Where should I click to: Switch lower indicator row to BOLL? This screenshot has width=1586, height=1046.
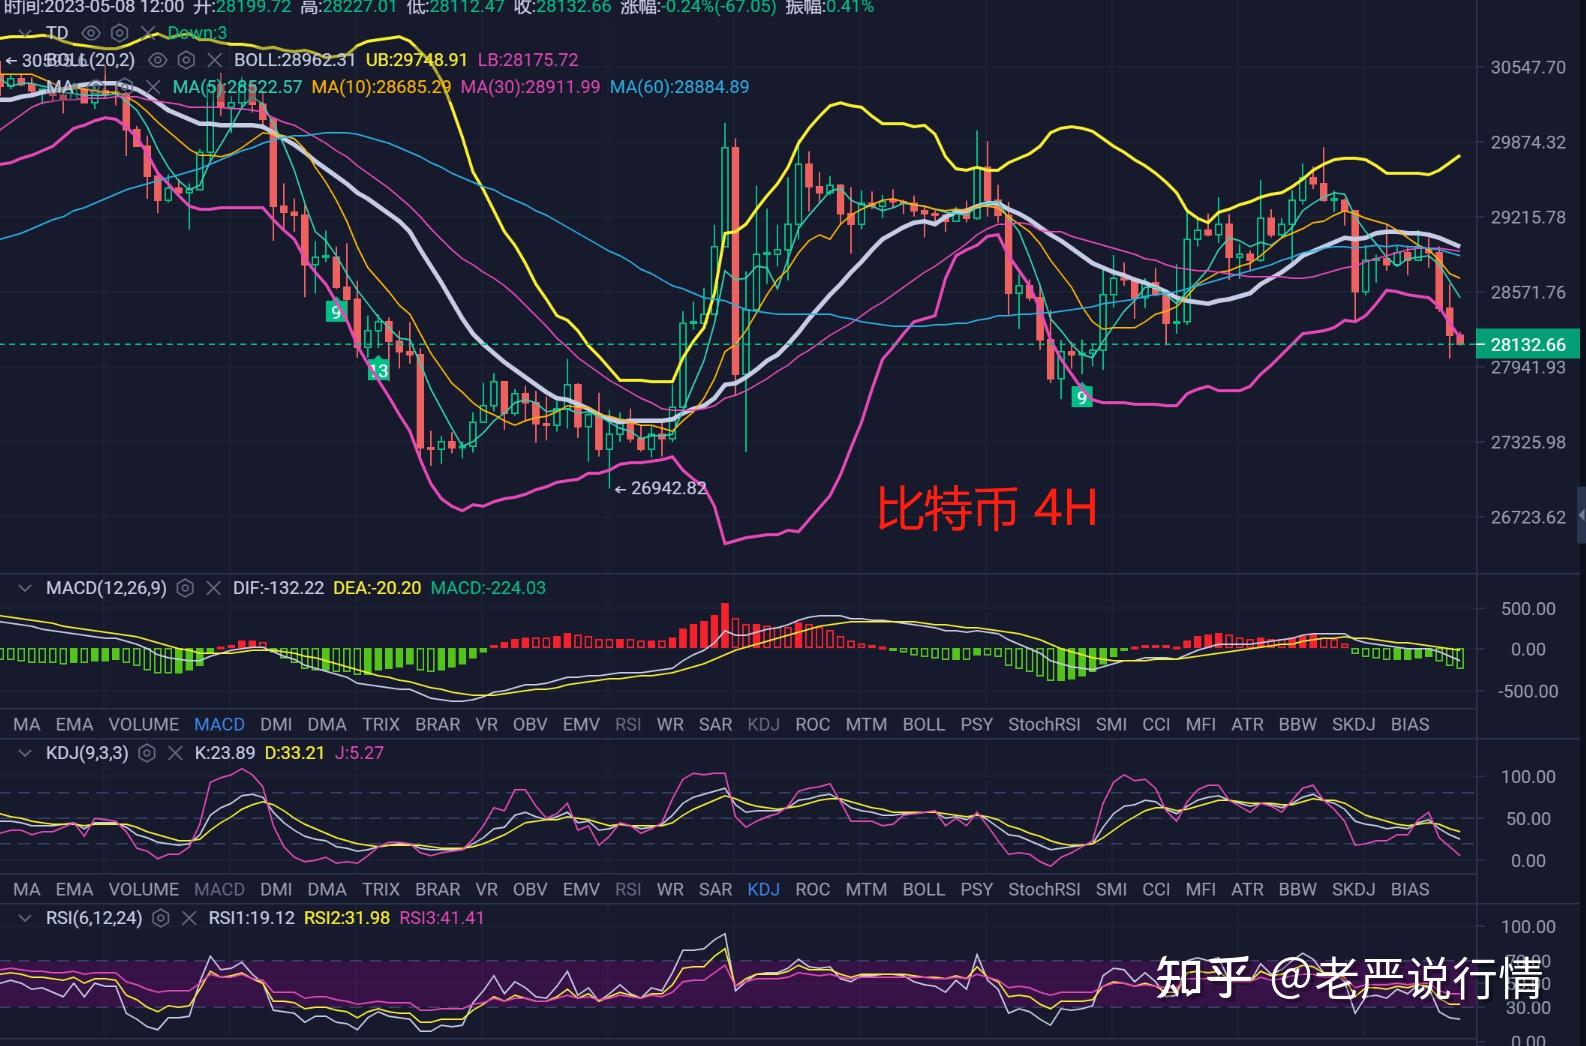[x=923, y=889]
